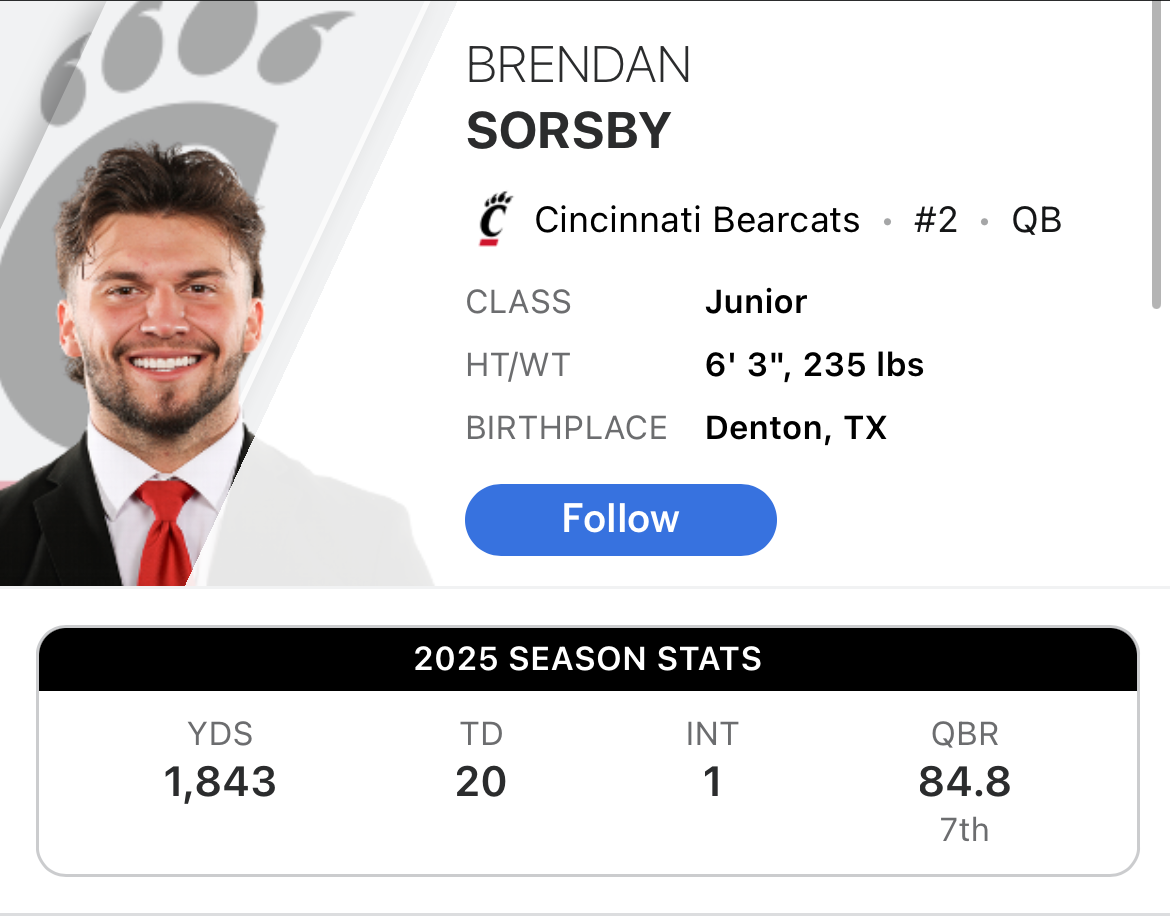
Task: Click the #2 jersey number
Action: coord(935,220)
